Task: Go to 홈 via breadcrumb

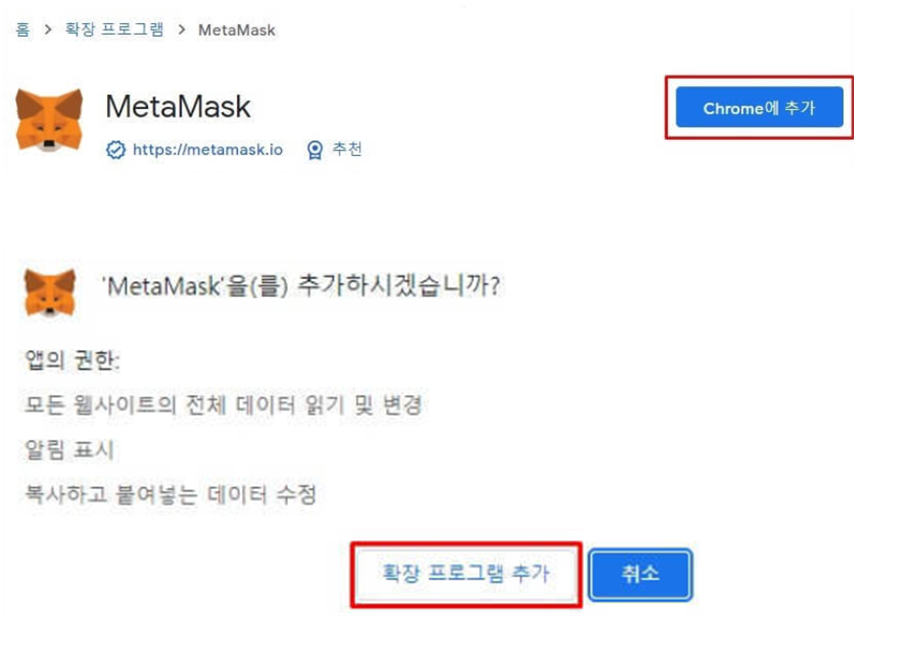Action: click(22, 29)
